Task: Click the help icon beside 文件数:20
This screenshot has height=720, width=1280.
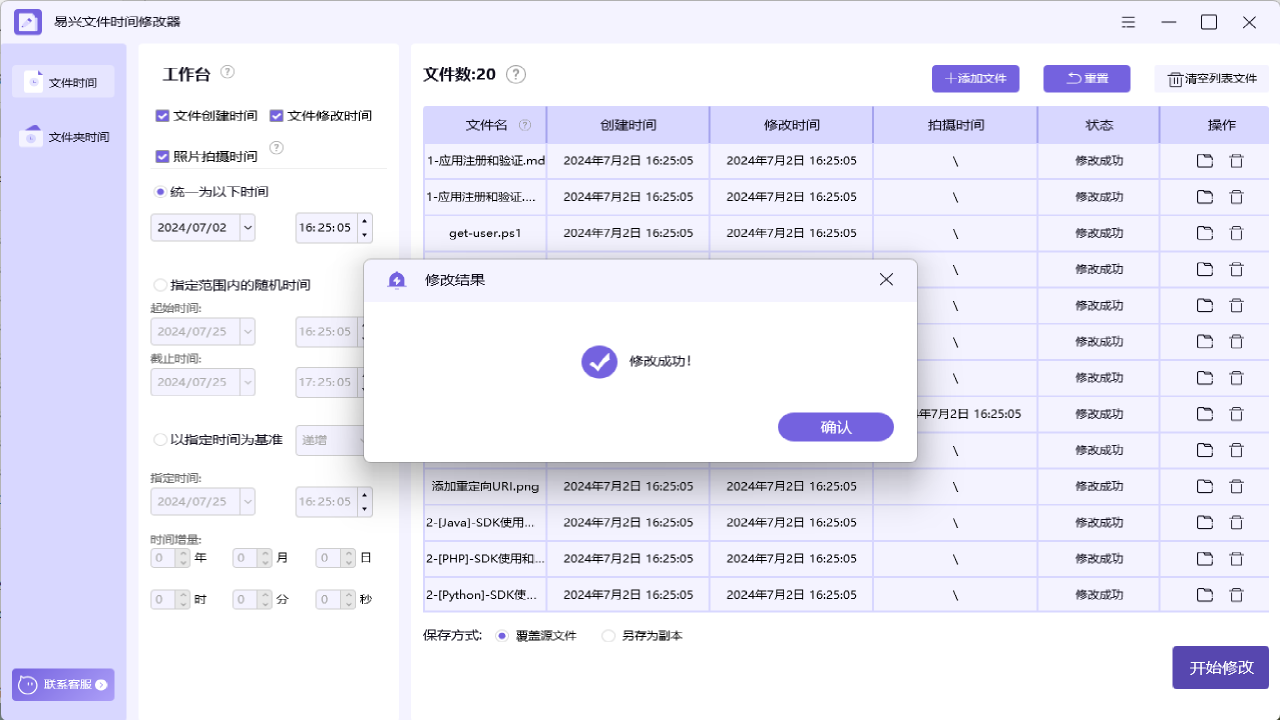Action: 516,74
